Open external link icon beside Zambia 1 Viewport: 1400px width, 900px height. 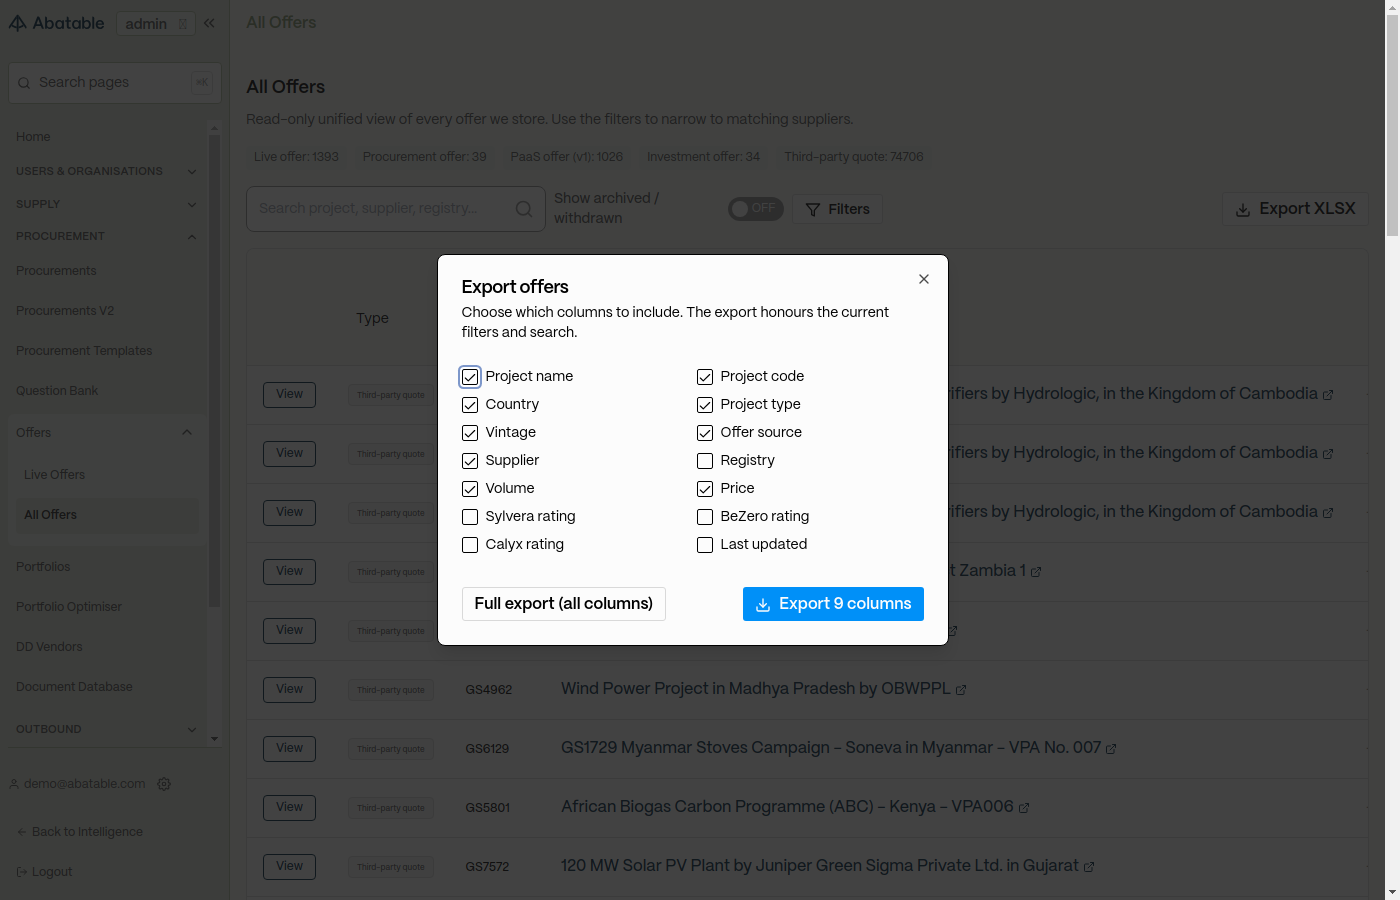pos(1036,572)
